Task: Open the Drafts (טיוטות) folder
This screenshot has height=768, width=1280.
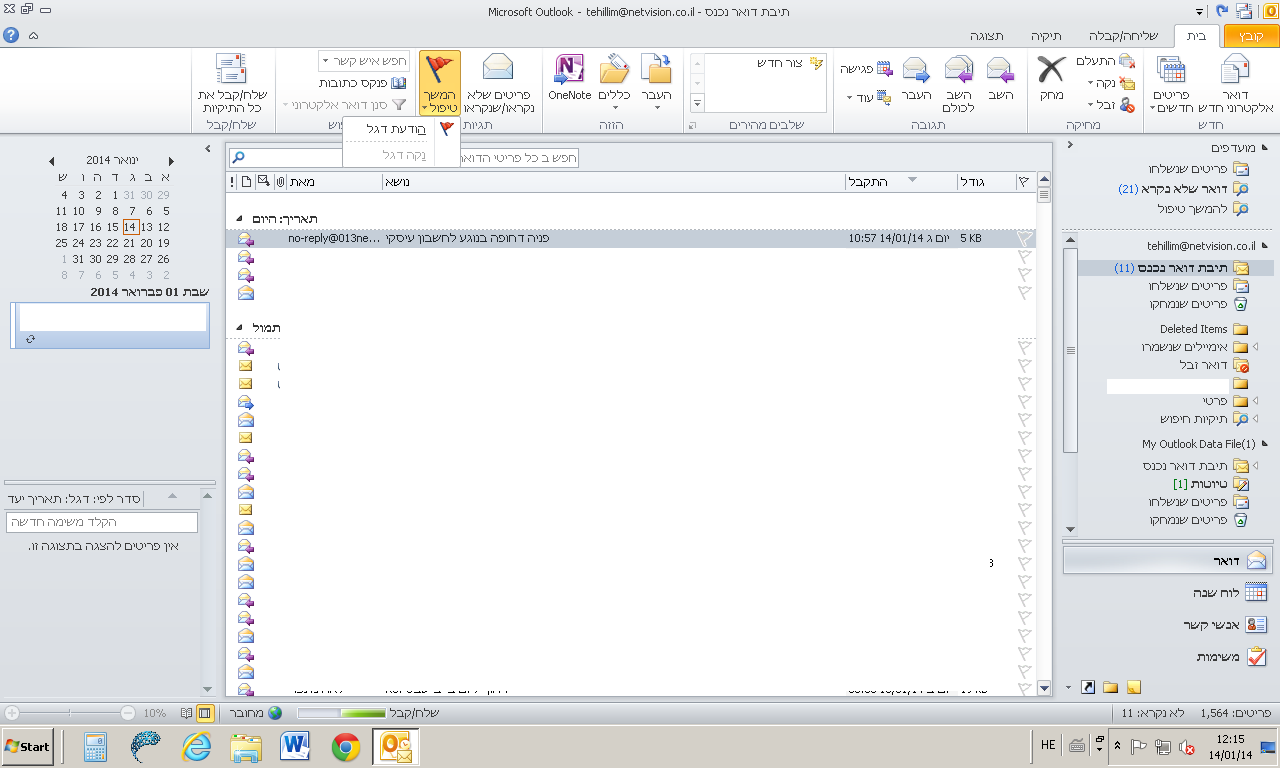Action: 1210,484
